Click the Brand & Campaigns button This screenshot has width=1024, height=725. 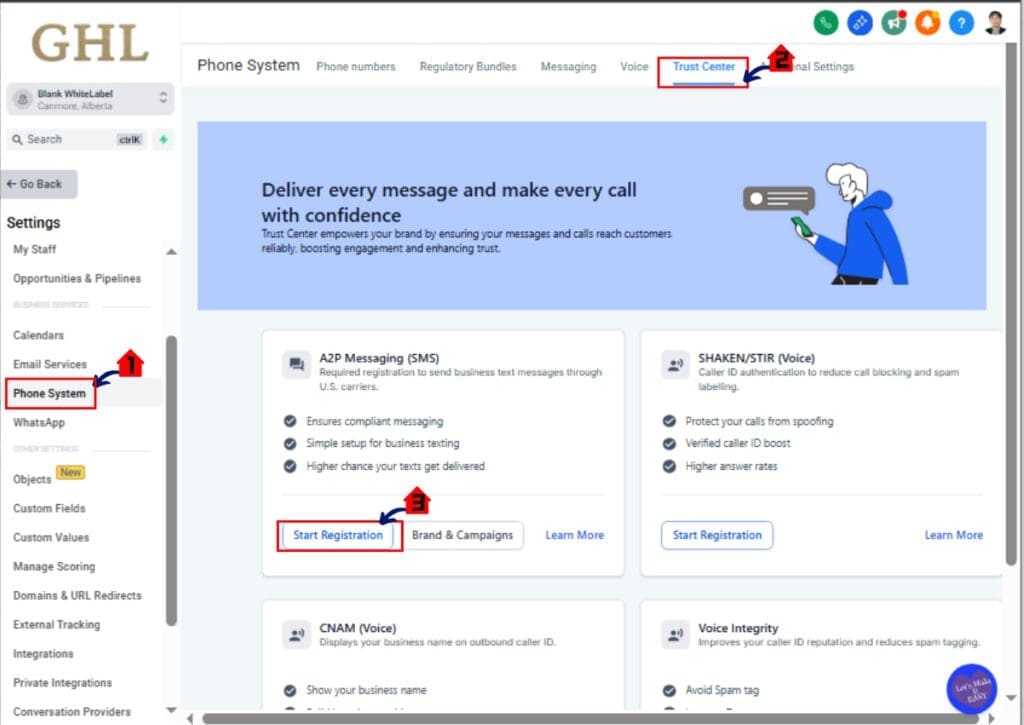(x=462, y=535)
